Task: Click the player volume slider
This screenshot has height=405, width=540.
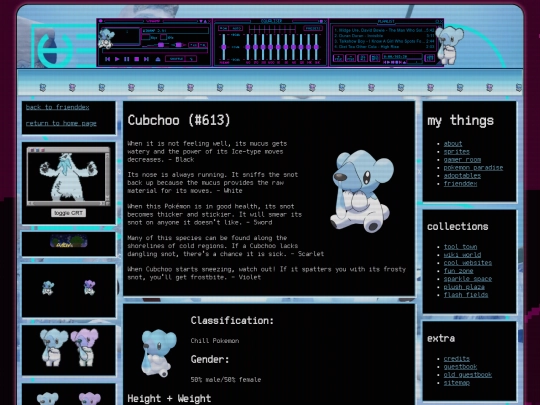Action: click(156, 45)
